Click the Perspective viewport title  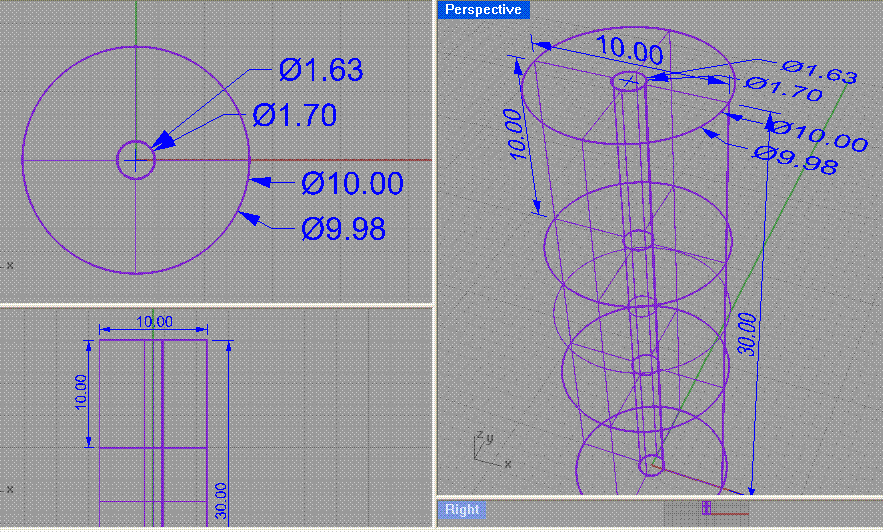[484, 9]
